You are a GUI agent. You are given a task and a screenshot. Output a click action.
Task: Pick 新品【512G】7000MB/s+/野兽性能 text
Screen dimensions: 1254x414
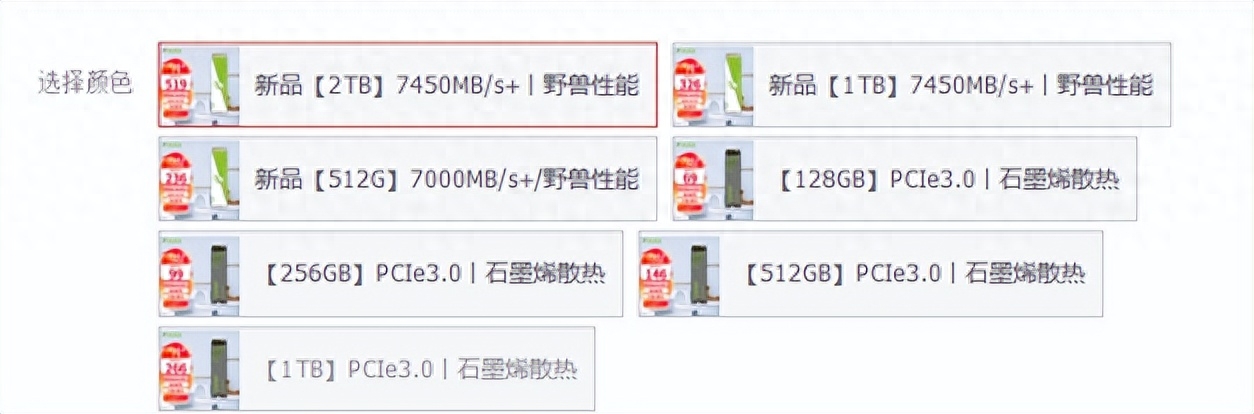[x=446, y=180]
